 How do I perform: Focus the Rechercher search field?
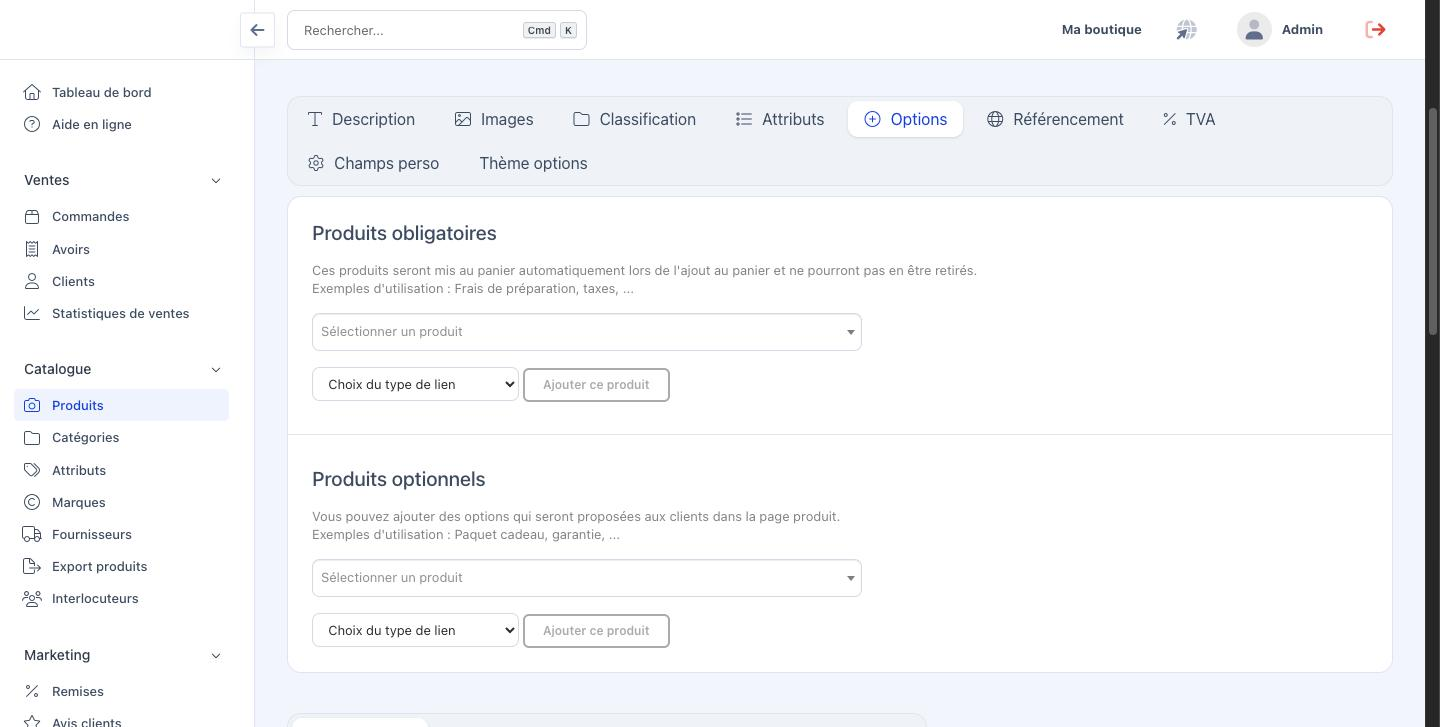pos(437,30)
